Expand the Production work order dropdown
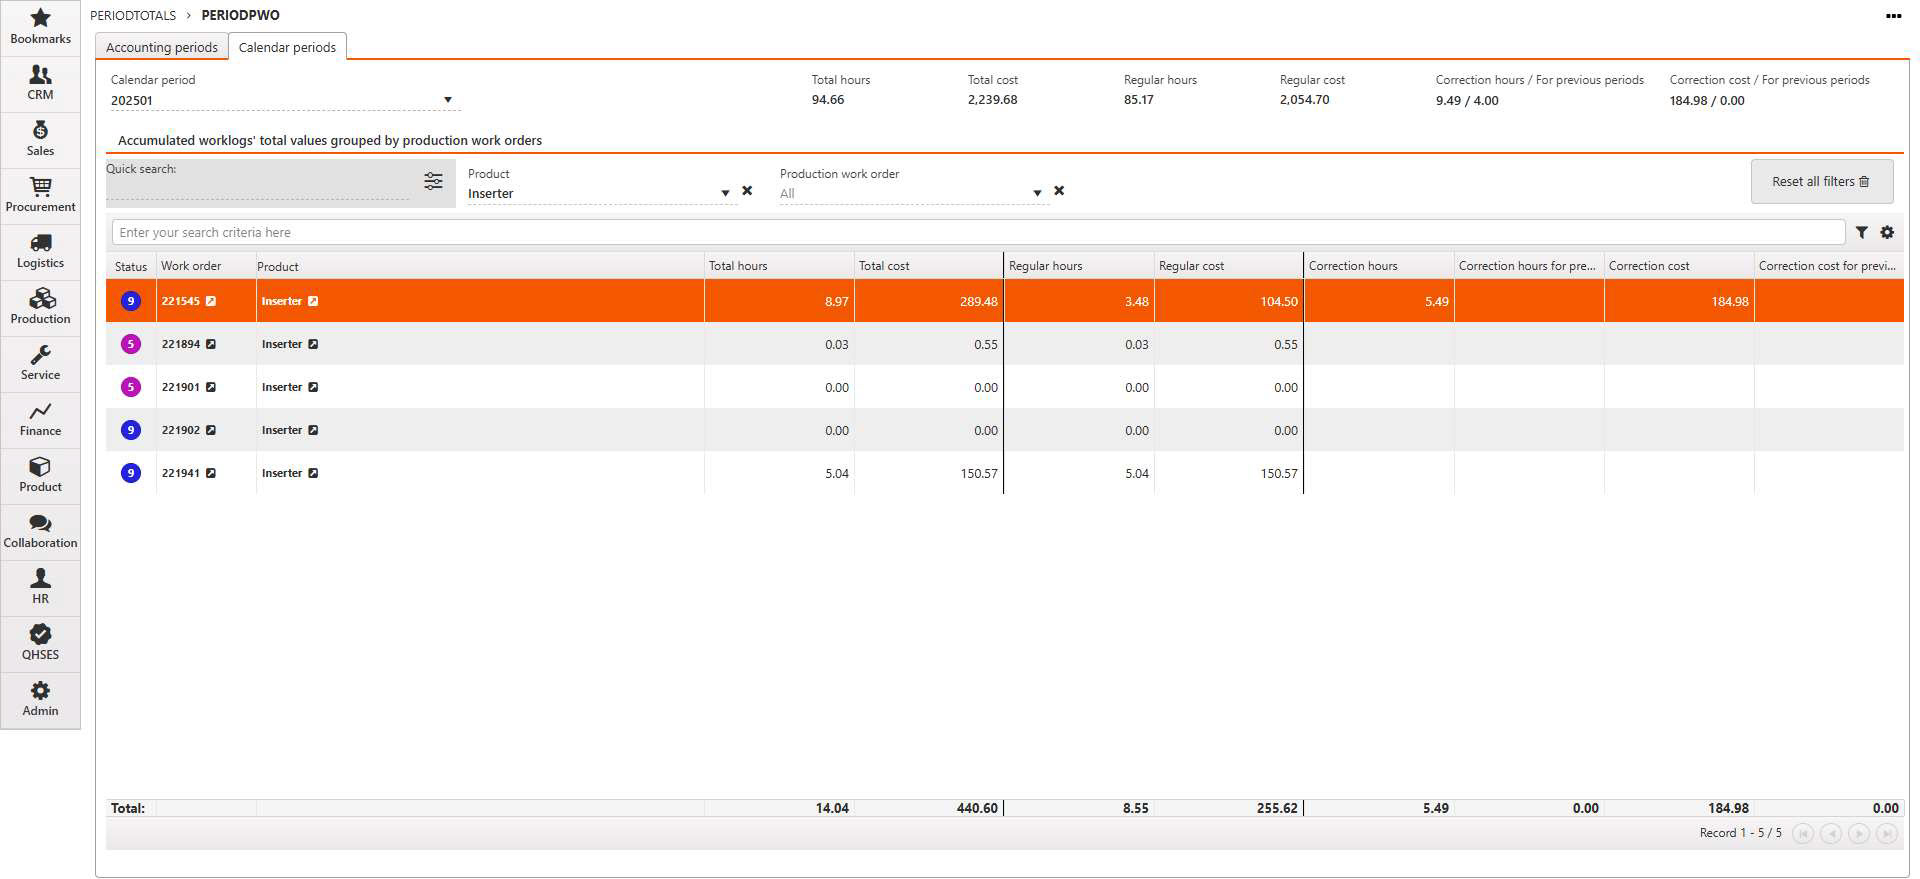This screenshot has width=1920, height=879. pyautogui.click(x=1037, y=193)
